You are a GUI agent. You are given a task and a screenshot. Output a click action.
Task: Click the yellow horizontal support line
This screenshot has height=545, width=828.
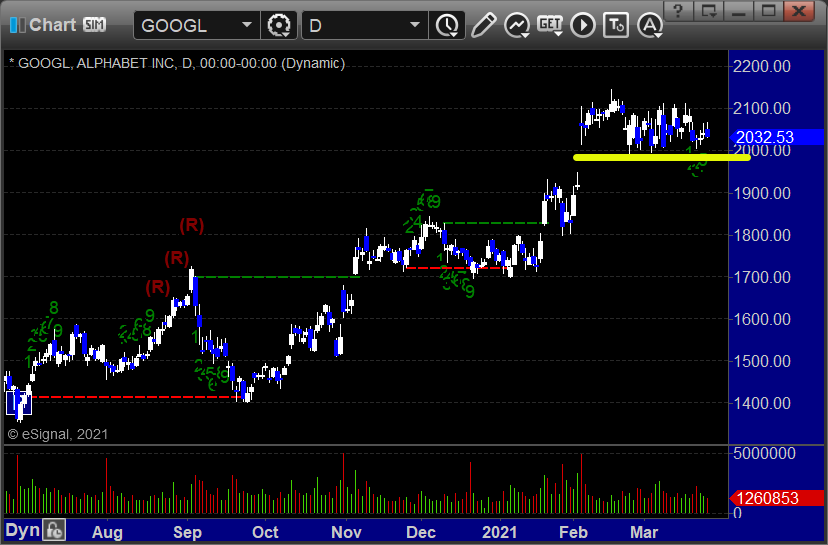662,157
